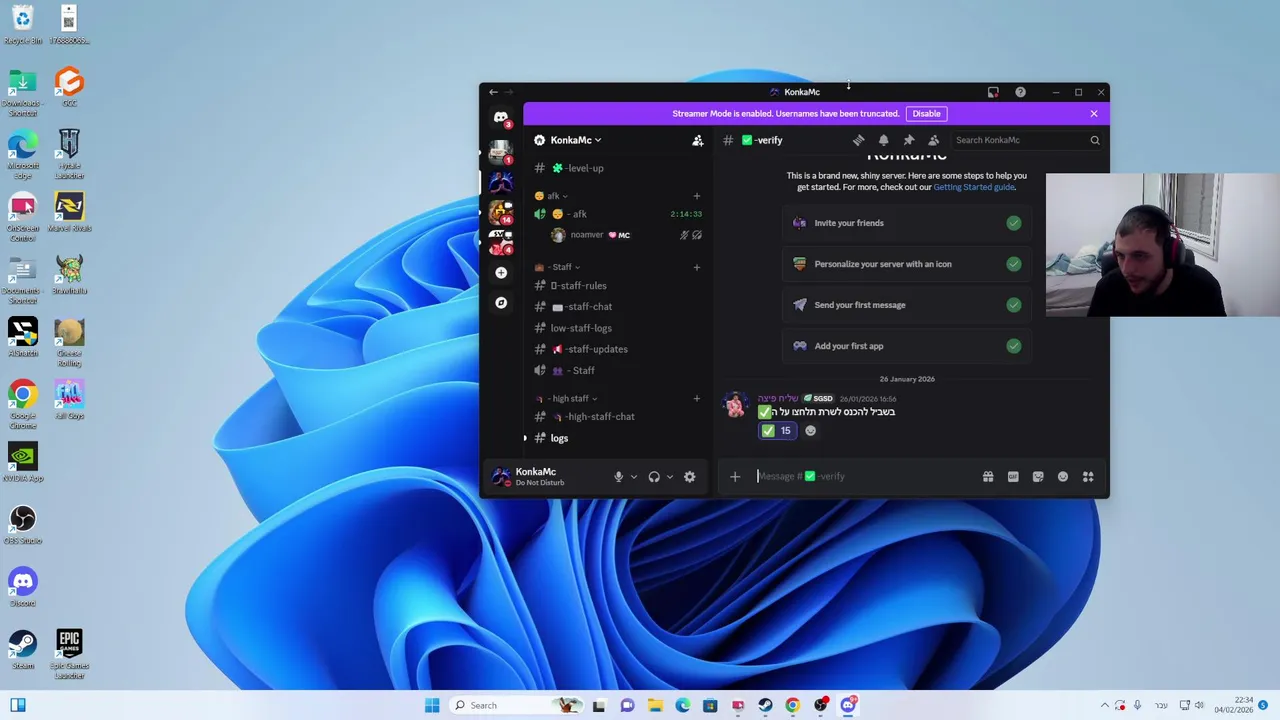Image resolution: width=1280 pixels, height=720 pixels.
Task: Open Getting Started guide link
Action: pyautogui.click(x=974, y=187)
